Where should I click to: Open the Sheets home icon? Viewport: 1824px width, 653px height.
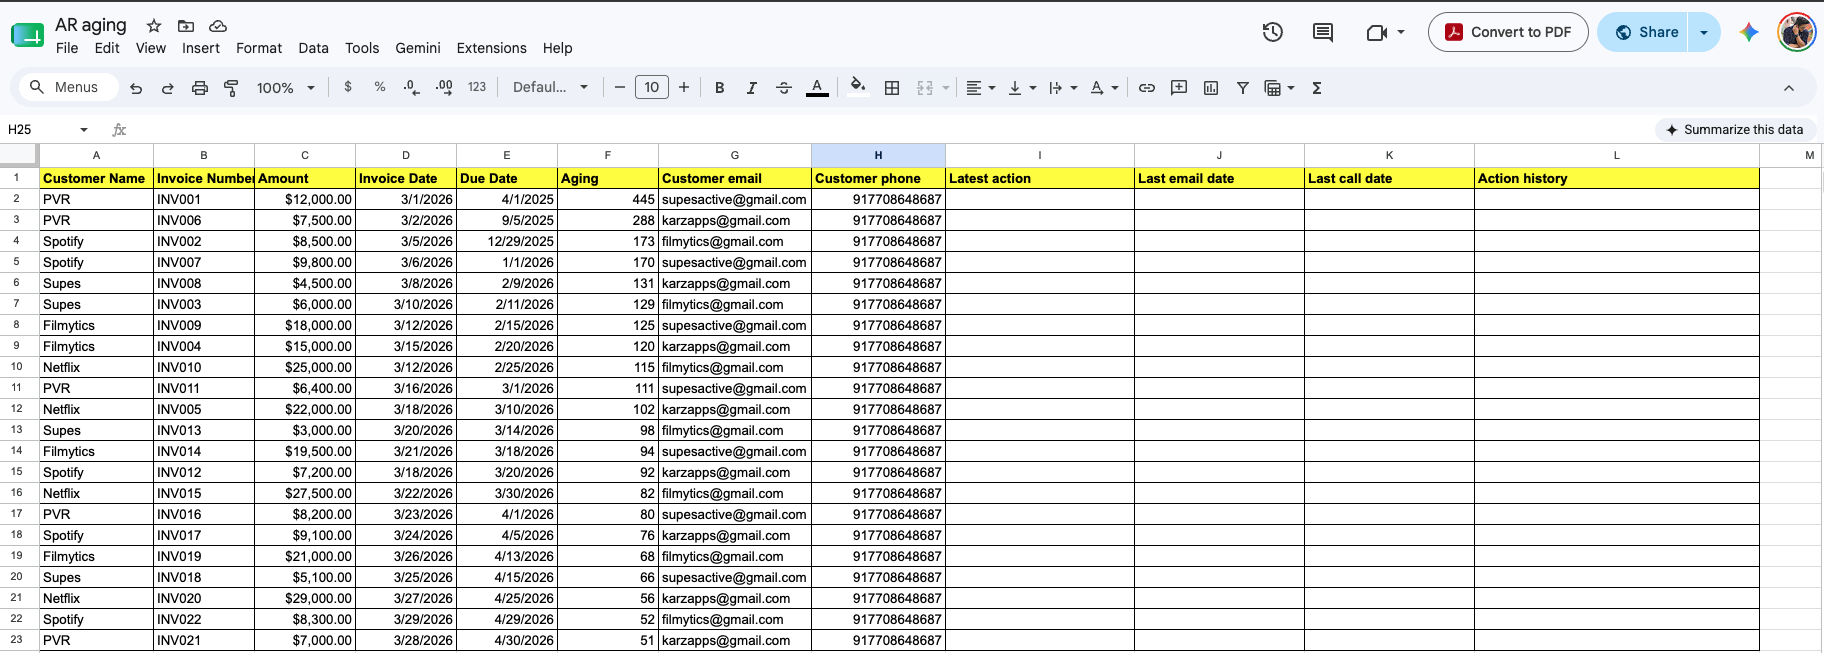pyautogui.click(x=27, y=35)
